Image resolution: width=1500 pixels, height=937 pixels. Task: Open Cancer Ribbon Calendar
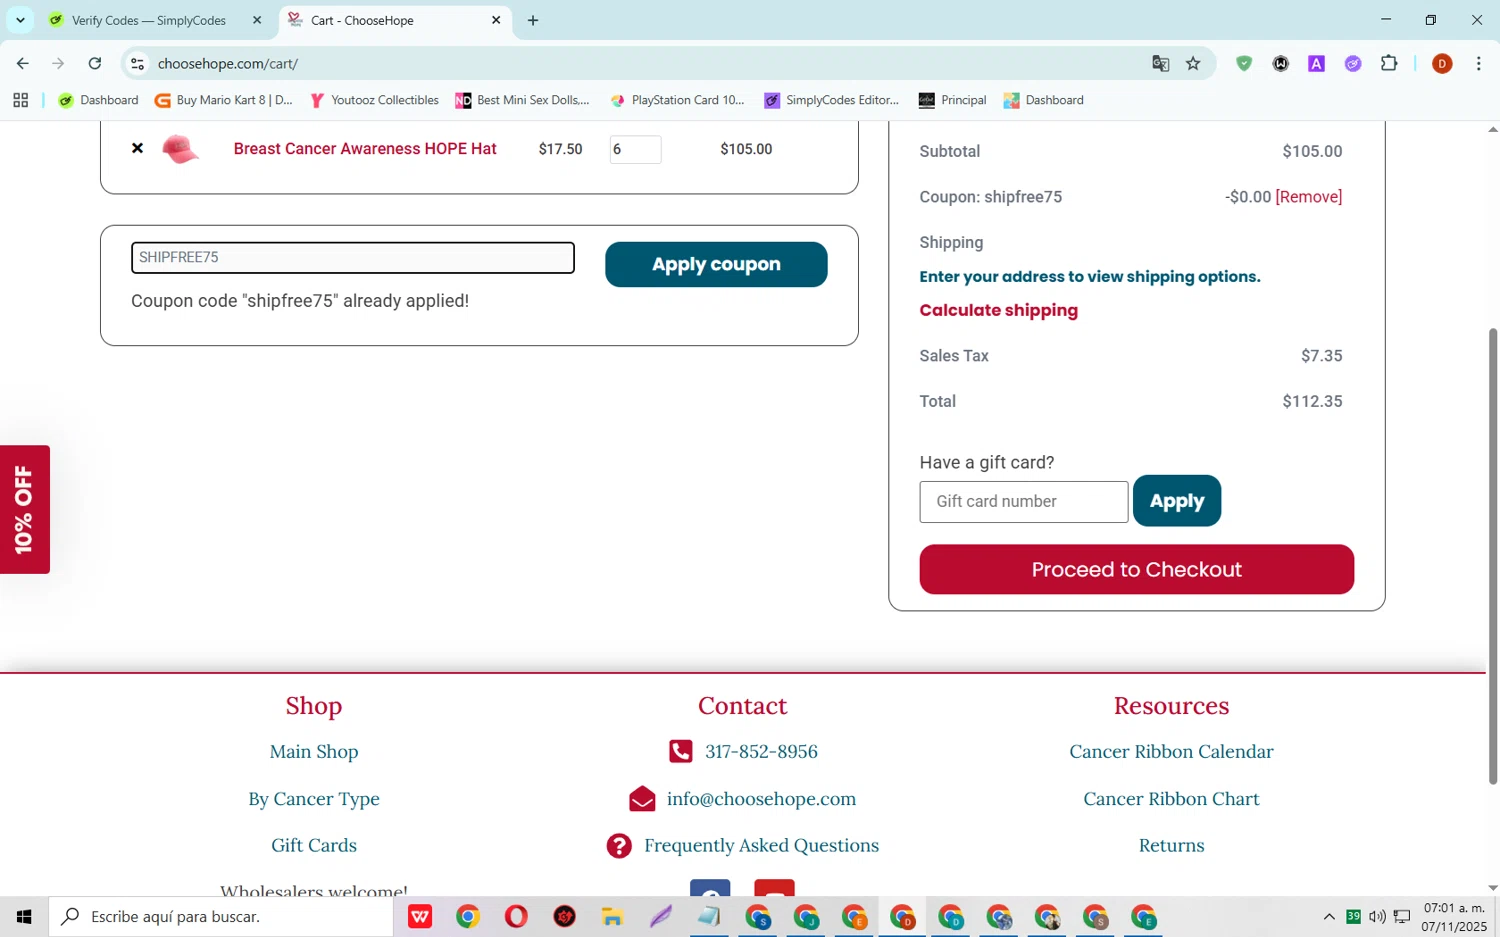(x=1171, y=752)
